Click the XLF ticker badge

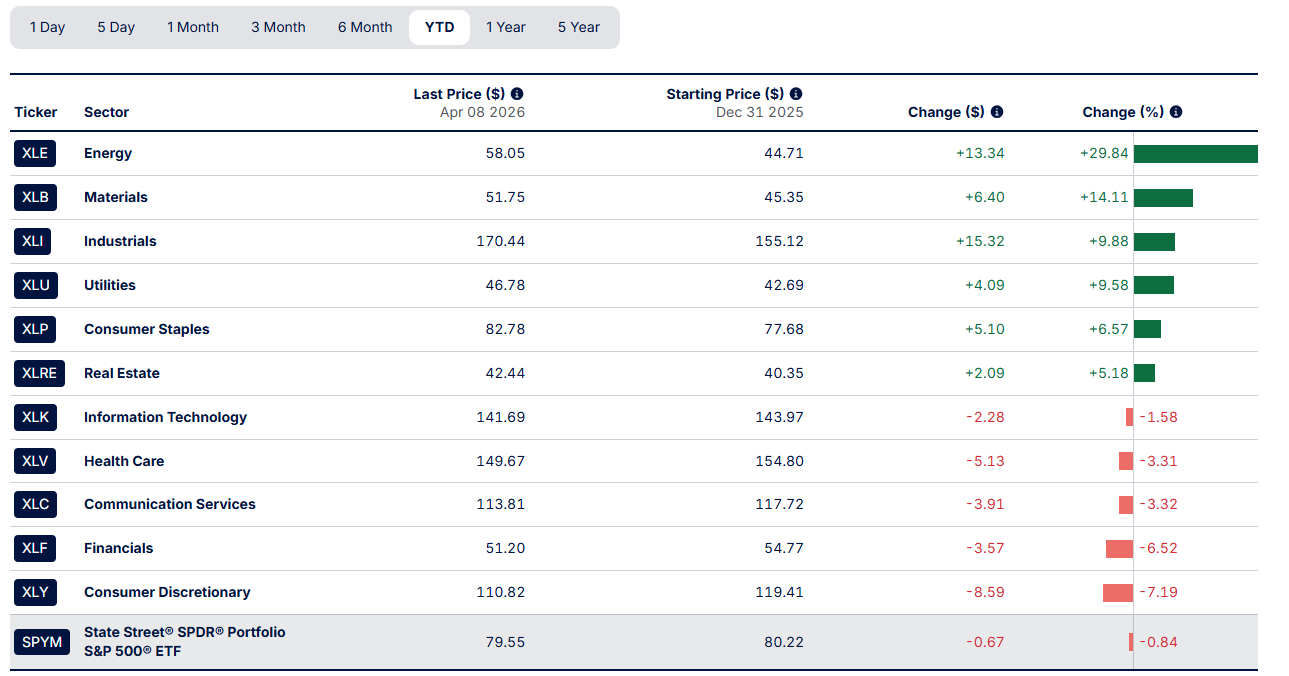coord(35,548)
